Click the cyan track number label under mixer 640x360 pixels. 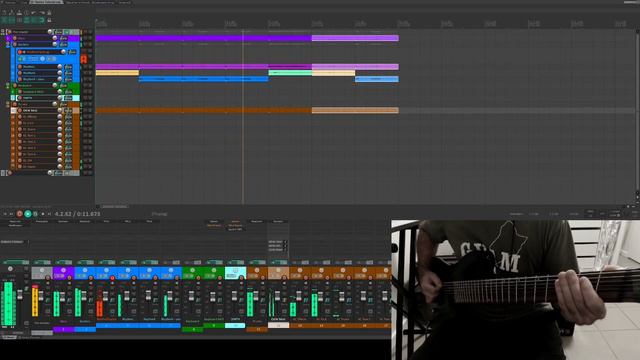[235, 326]
